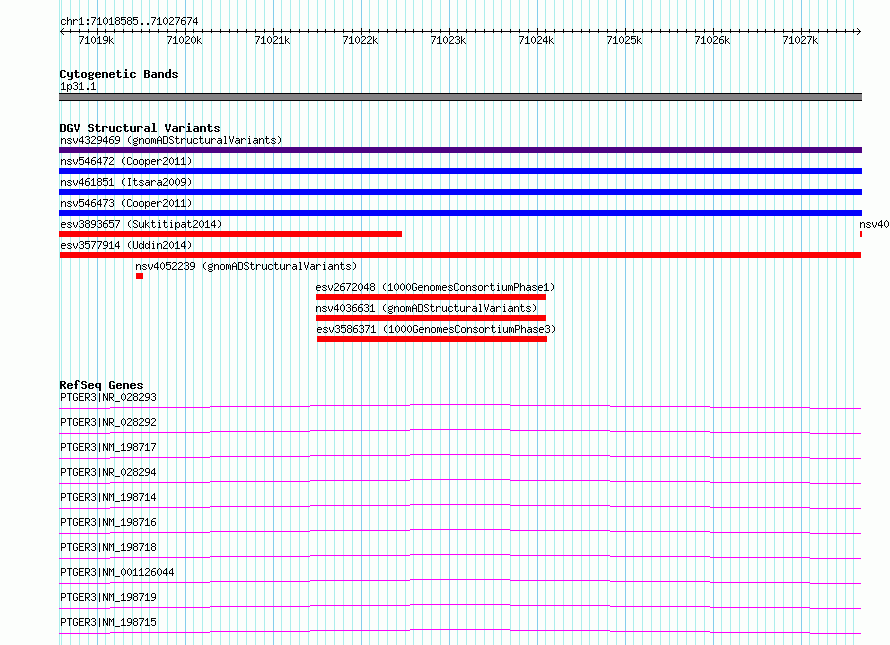Click the 71027k ruler tick label
Screen dimensions: 890x645
point(800,40)
